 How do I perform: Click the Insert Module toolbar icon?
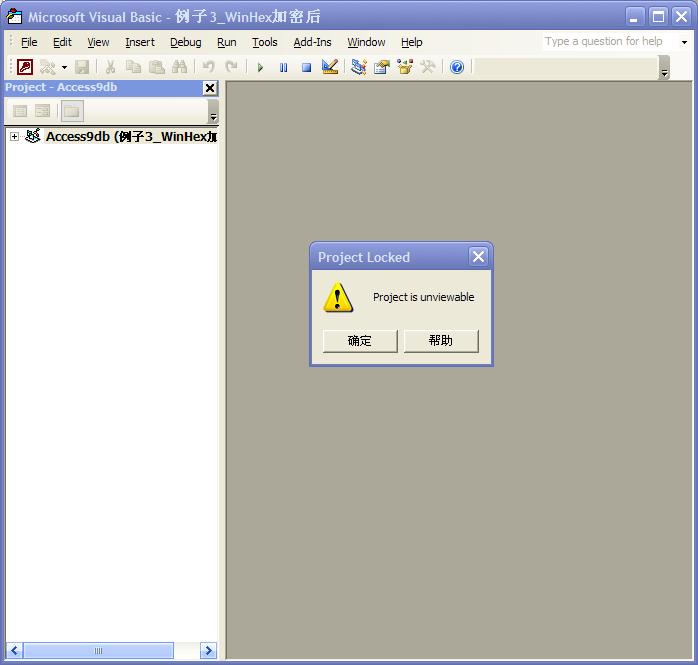(48, 67)
